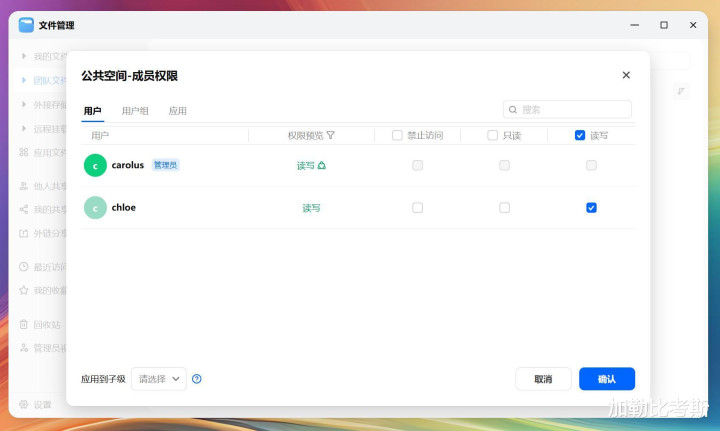Check the 只读 box for chloe
This screenshot has width=720, height=431.
[504, 208]
